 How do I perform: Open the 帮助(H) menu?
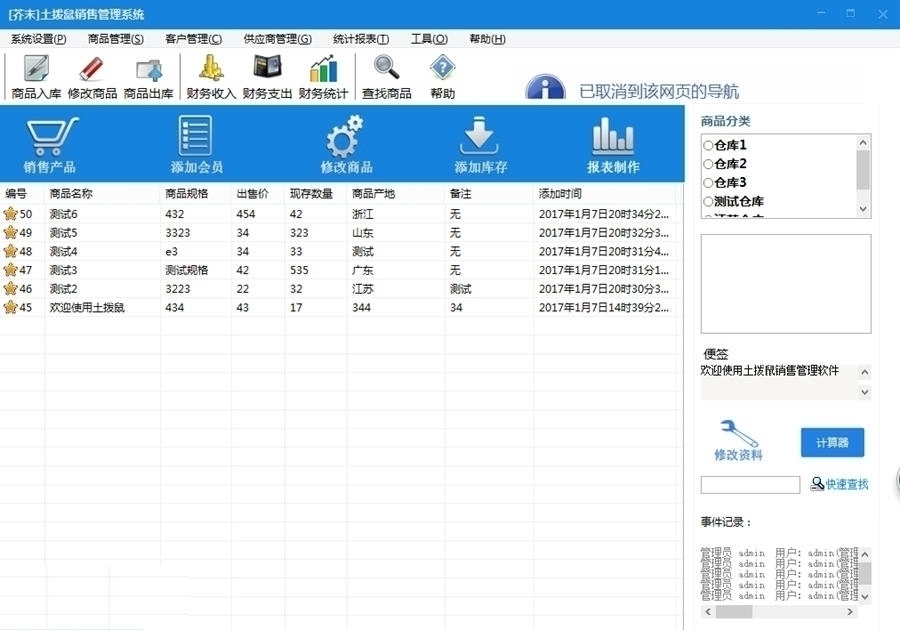tap(487, 39)
